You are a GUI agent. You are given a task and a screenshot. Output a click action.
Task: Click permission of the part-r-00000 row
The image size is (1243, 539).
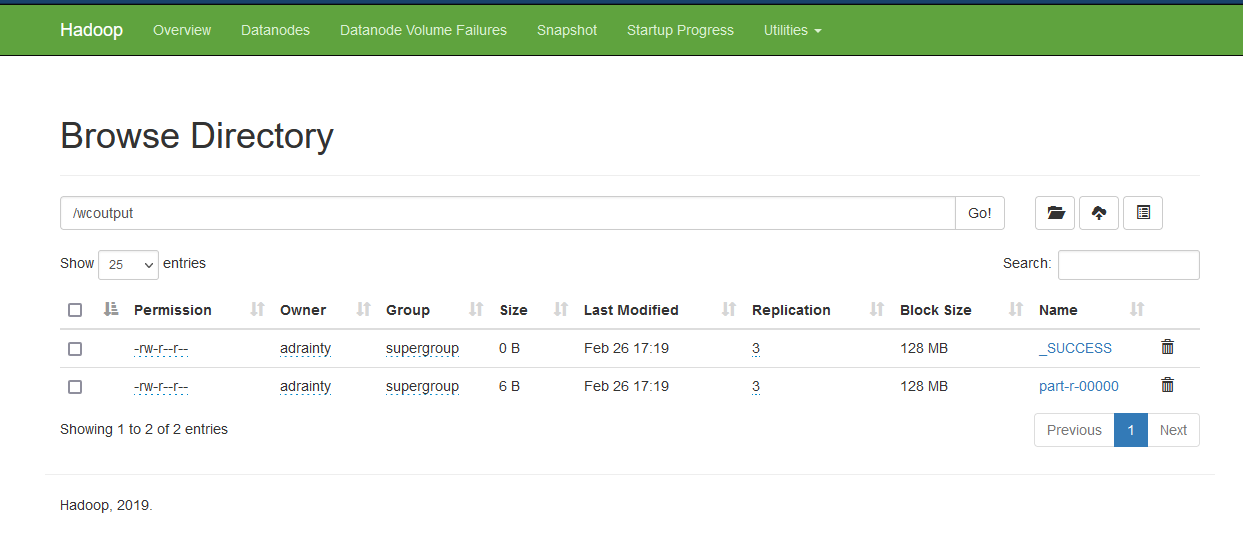pyautogui.click(x=161, y=386)
